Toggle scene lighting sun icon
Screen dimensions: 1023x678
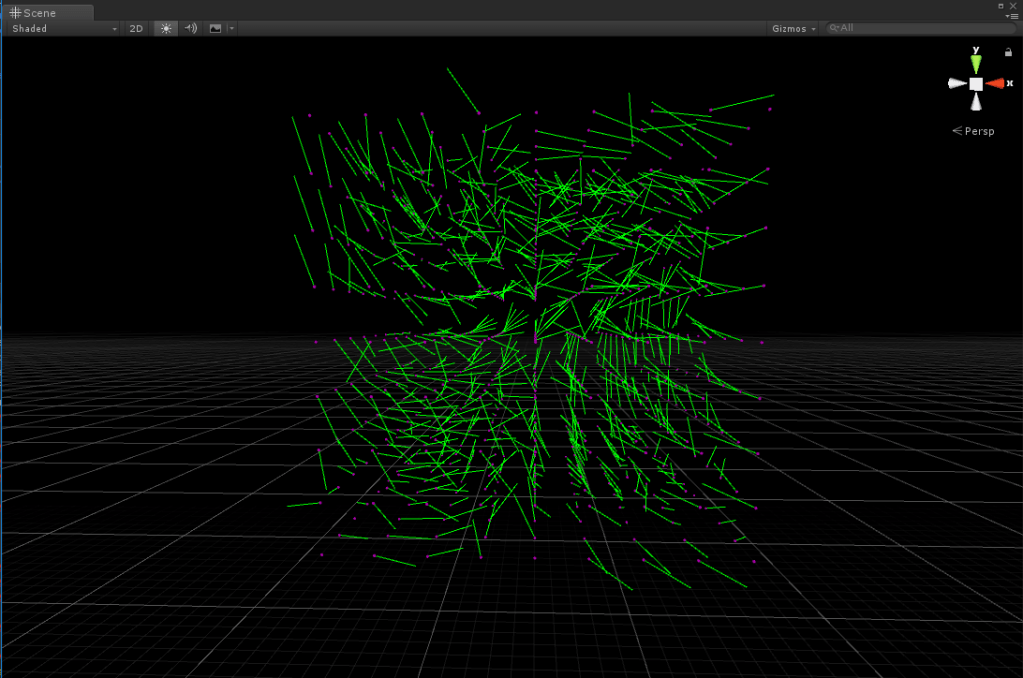pos(166,29)
